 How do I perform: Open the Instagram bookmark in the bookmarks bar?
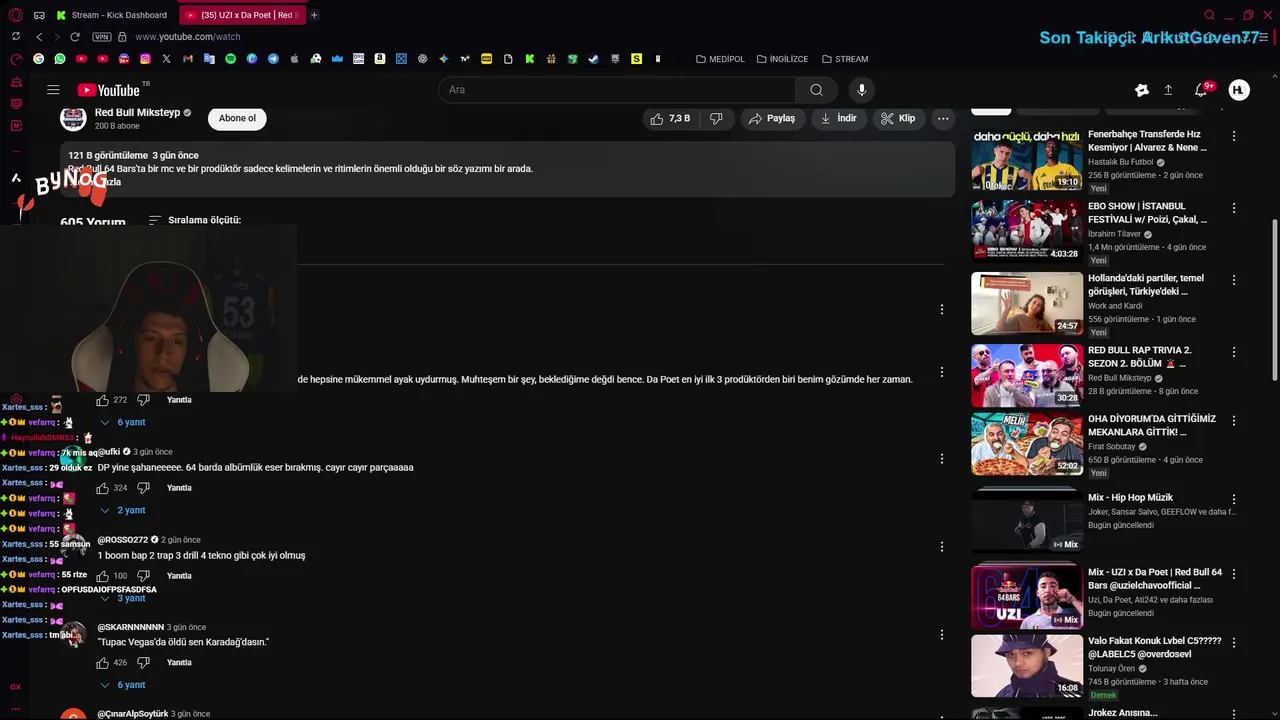pos(145,59)
